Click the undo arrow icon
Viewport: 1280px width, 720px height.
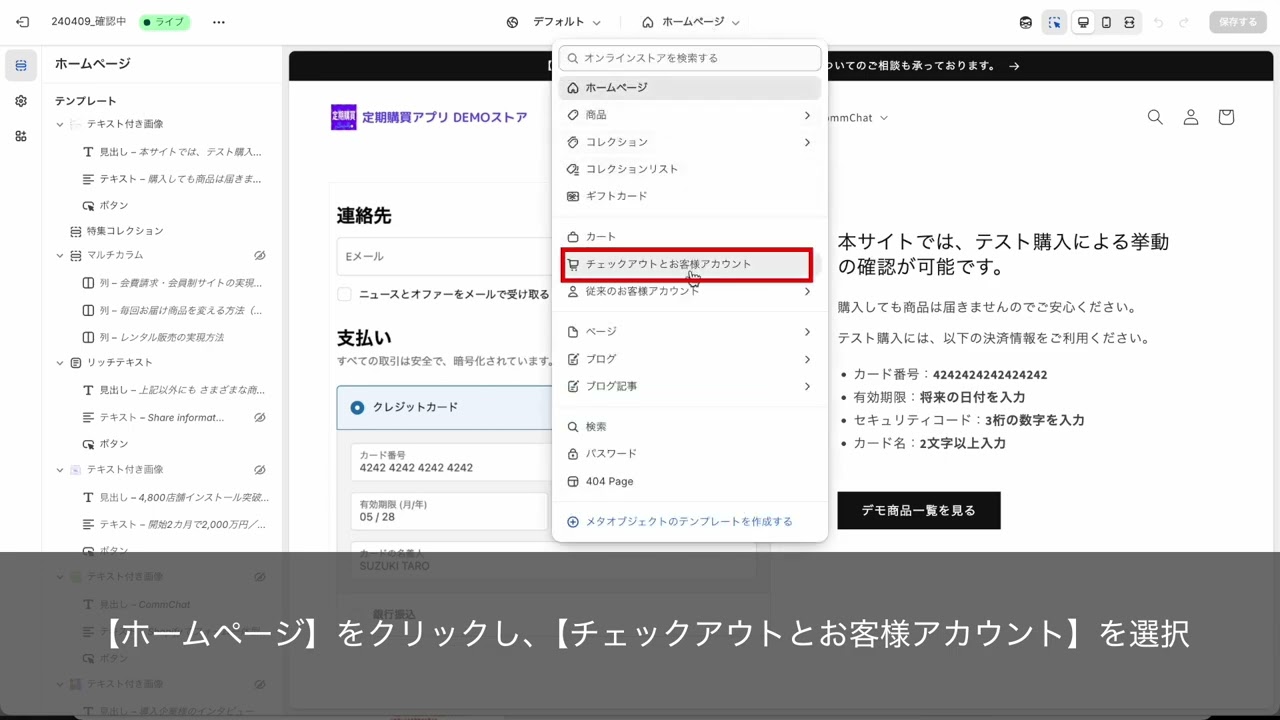coord(1159,22)
